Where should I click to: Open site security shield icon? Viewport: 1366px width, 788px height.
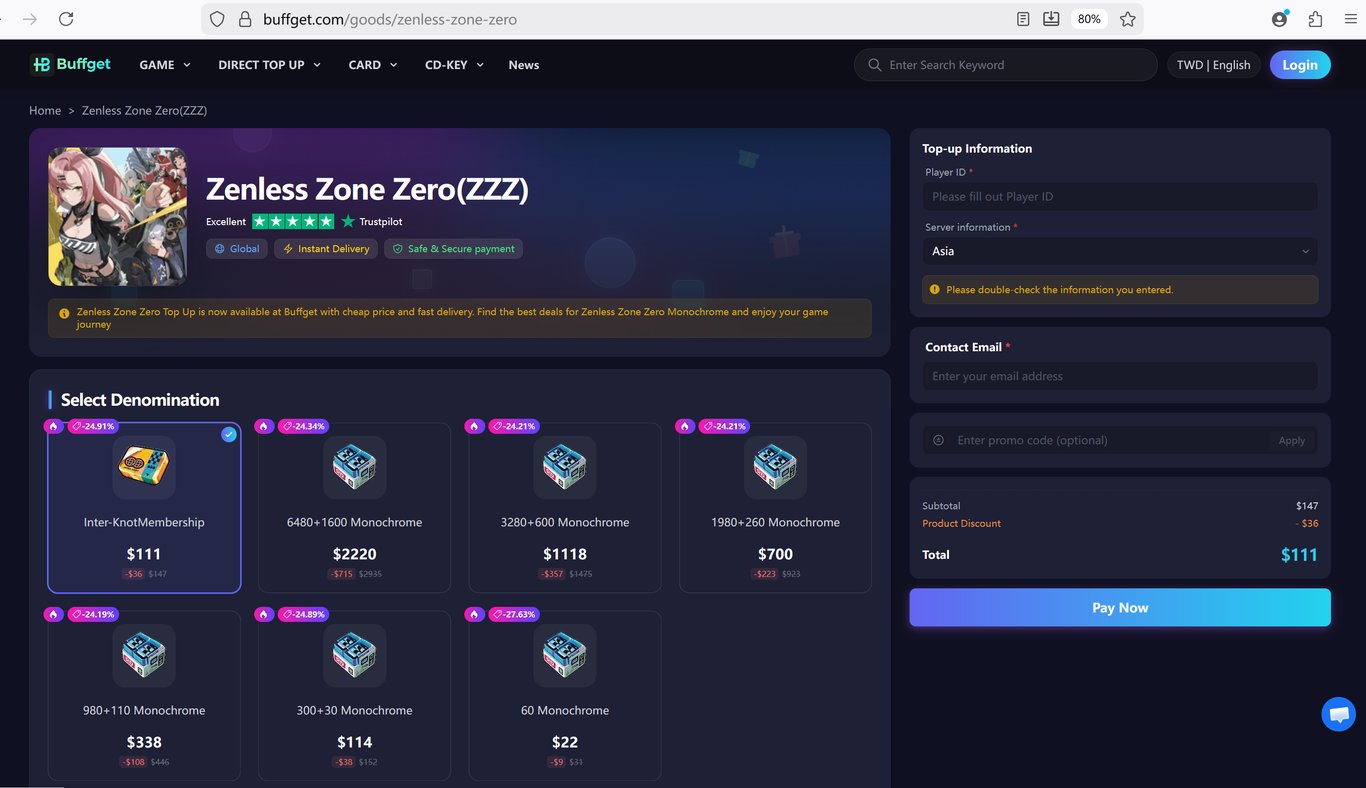(218, 19)
